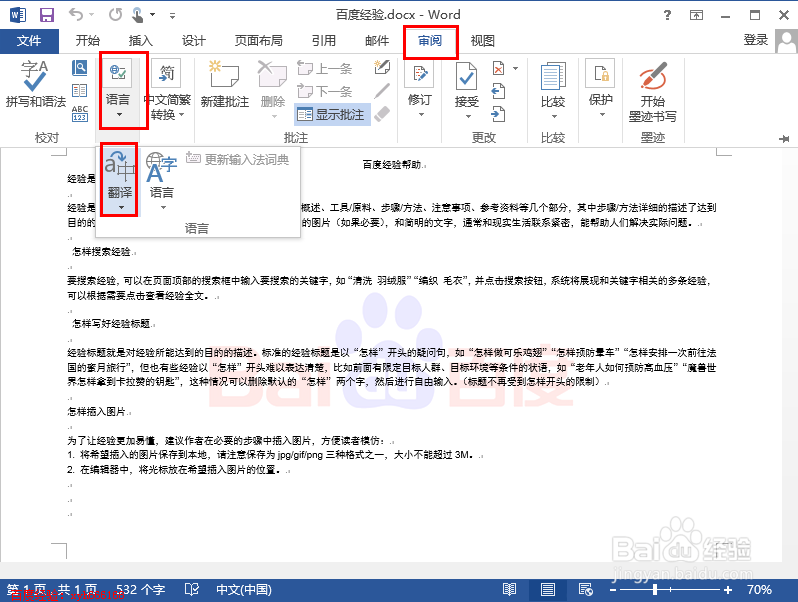This screenshot has height=602, width=798.
Task: Open the popup 语言 dropdown arrow
Action: 163,207
